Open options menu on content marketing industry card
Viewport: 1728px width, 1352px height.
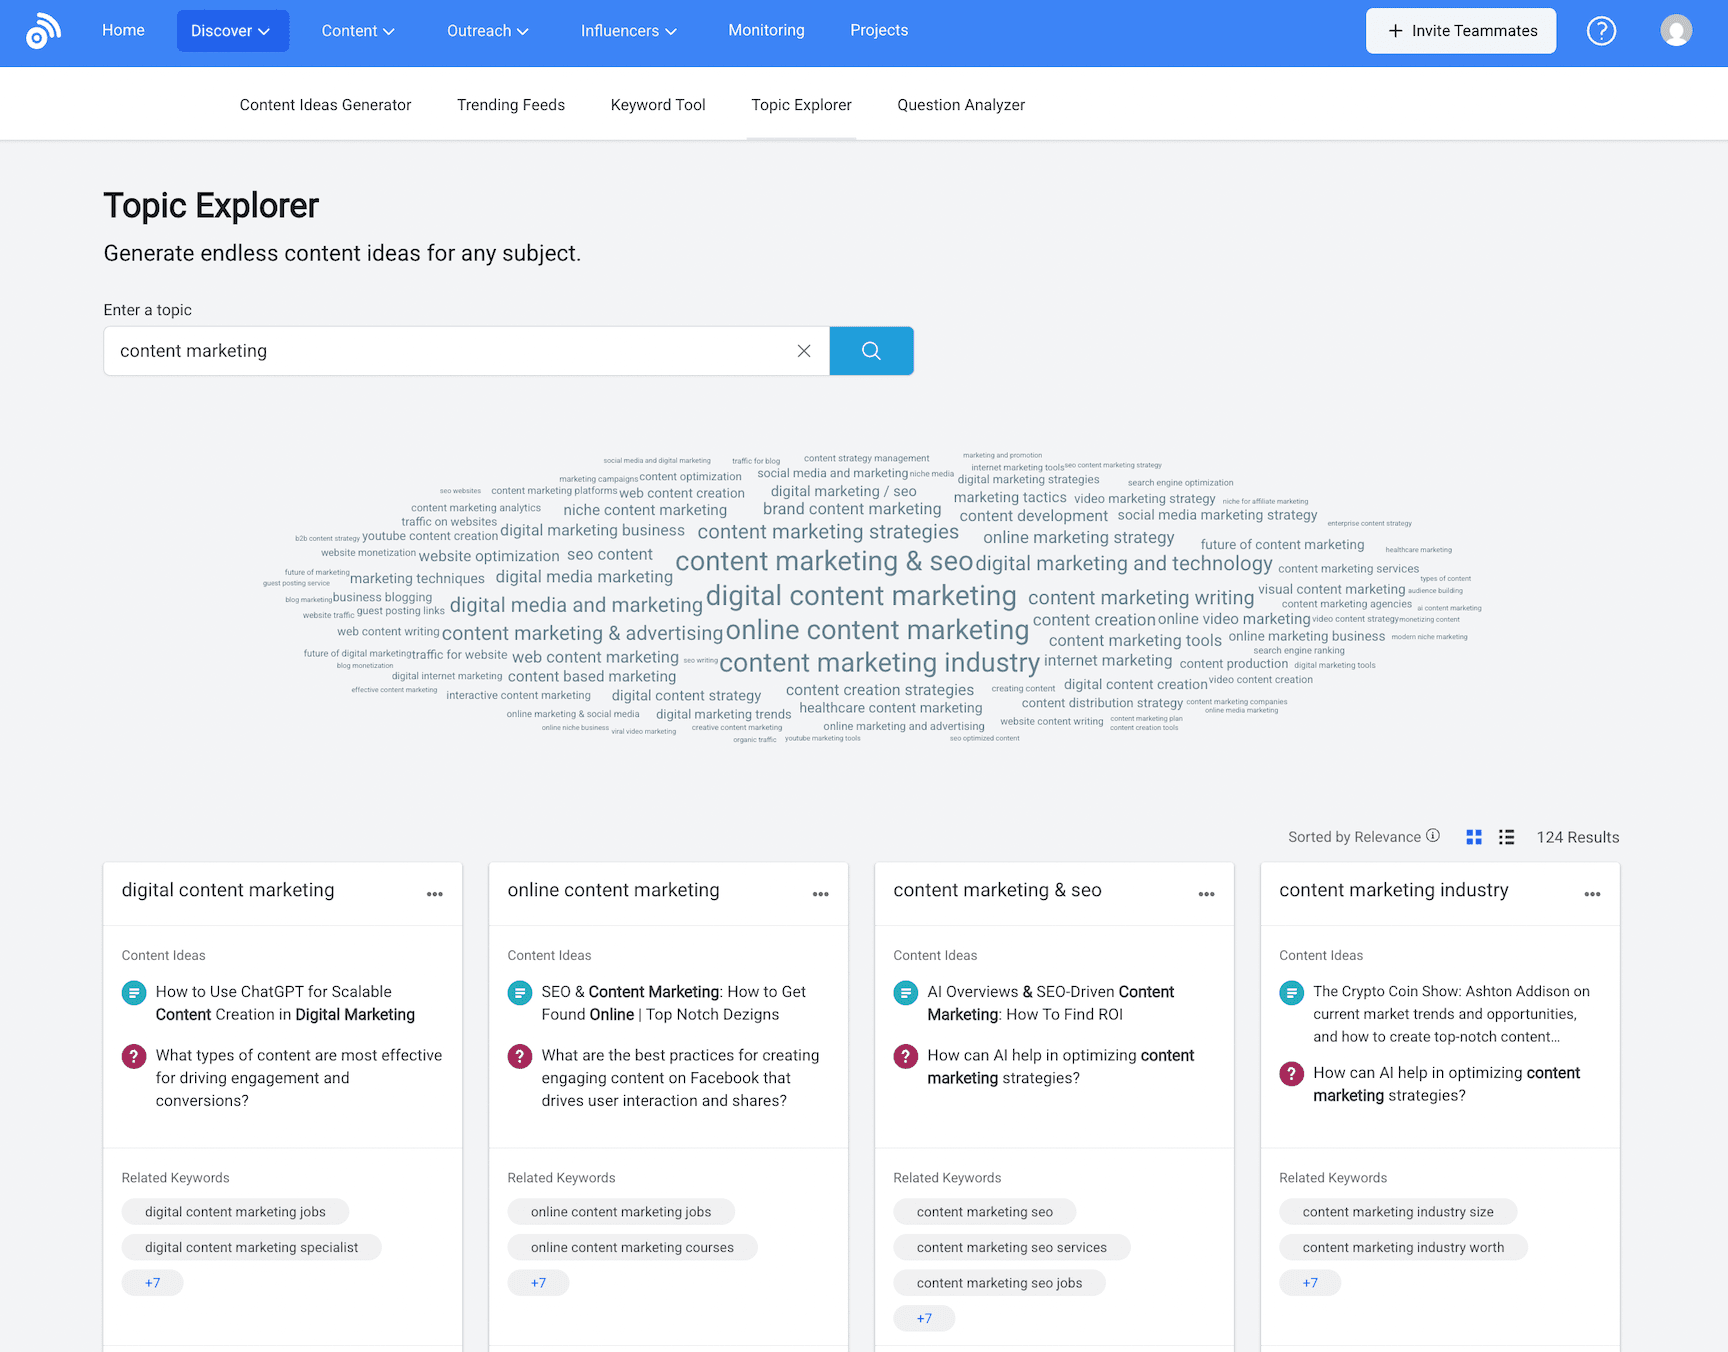tap(1592, 894)
